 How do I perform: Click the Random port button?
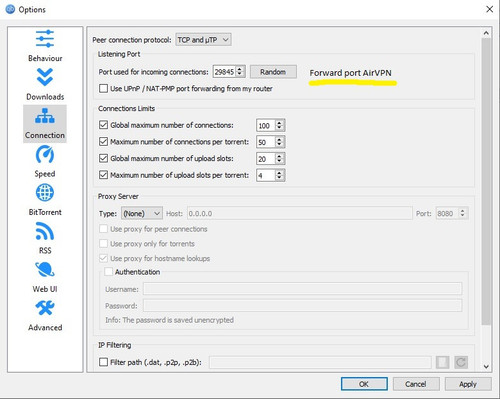(x=273, y=72)
